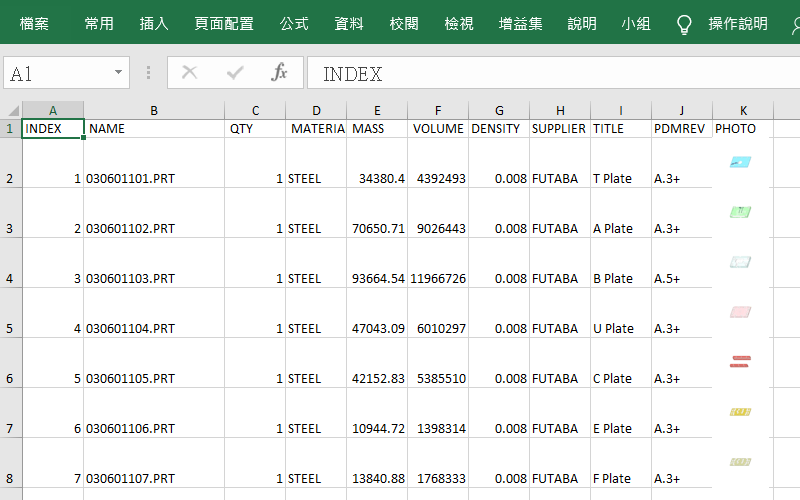Viewport: 800px width, 500px height.
Task: Click the formula bar cancel X icon
Action: pos(190,73)
